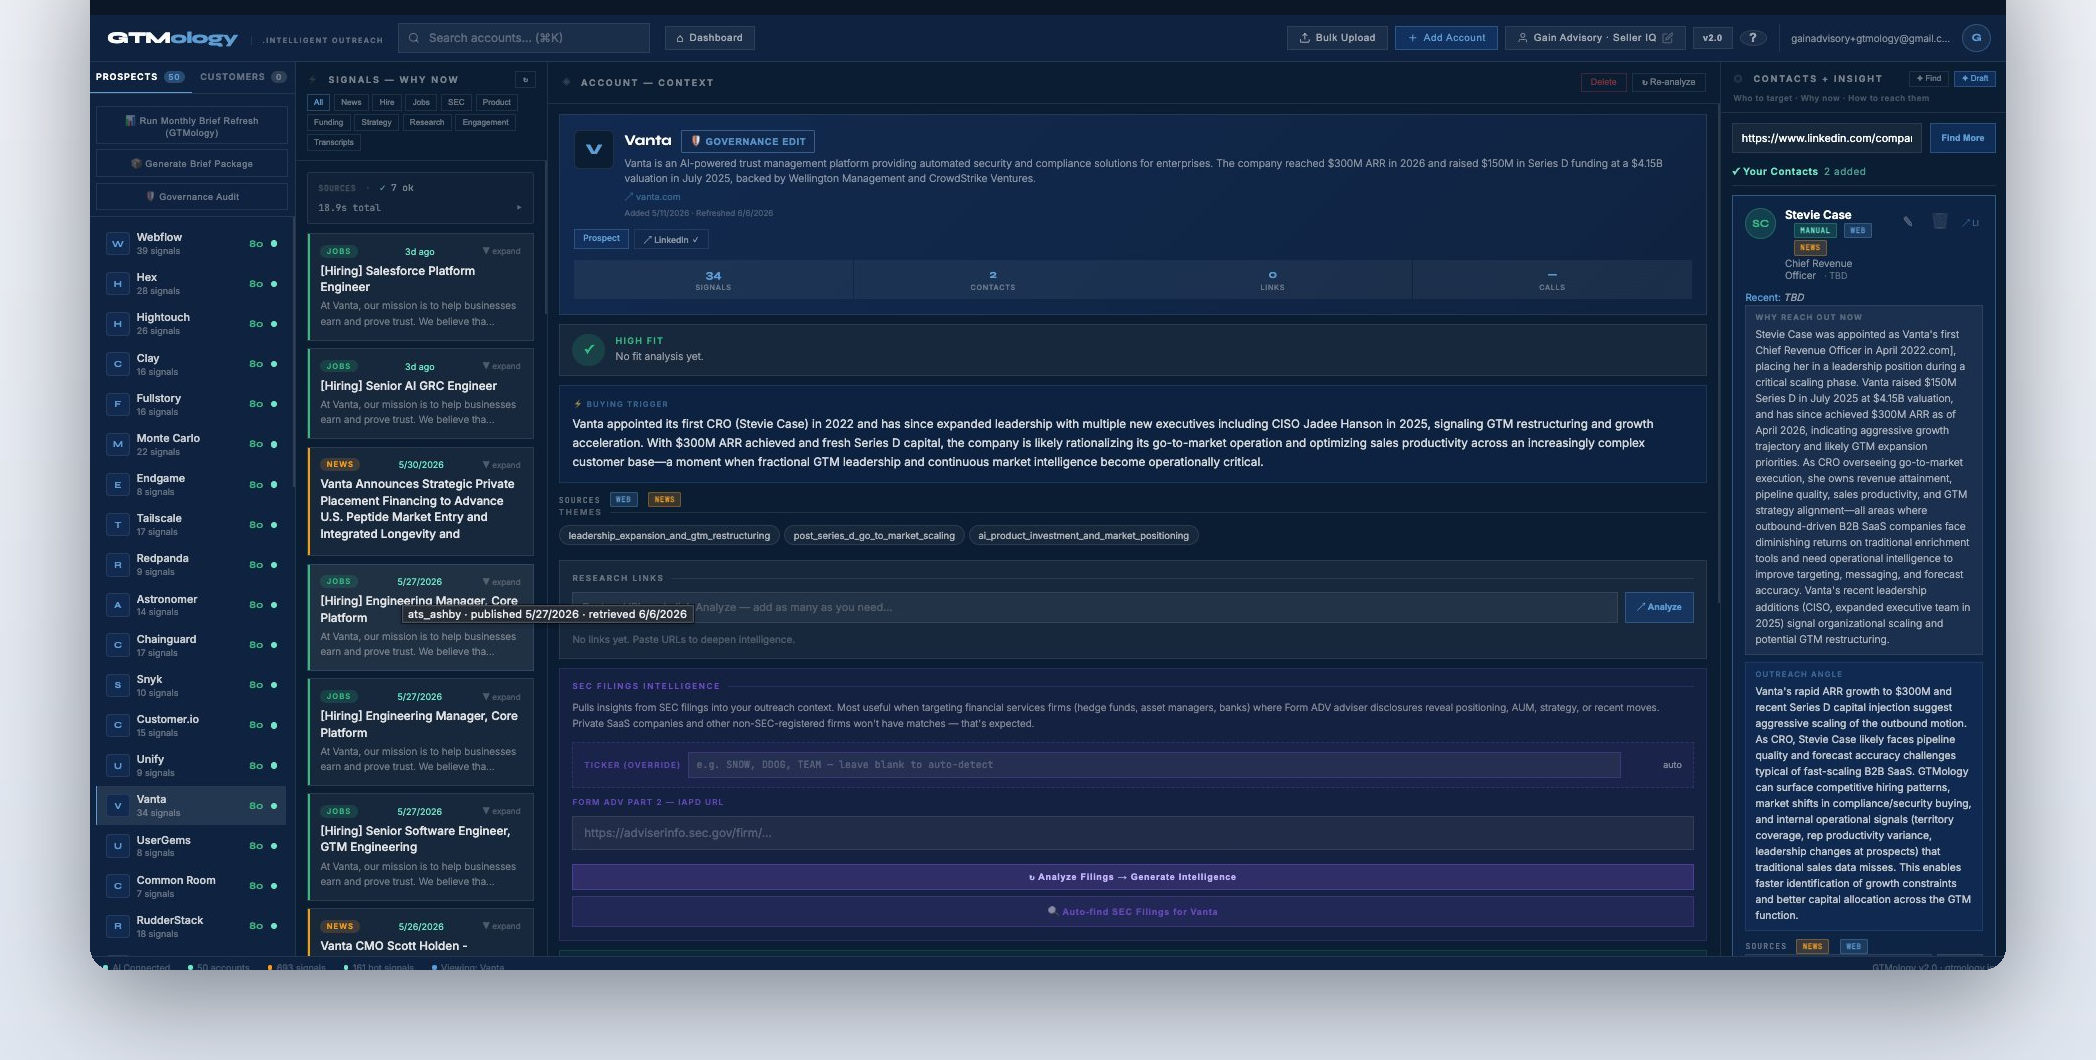Click the red Delete account button

pos(1603,82)
